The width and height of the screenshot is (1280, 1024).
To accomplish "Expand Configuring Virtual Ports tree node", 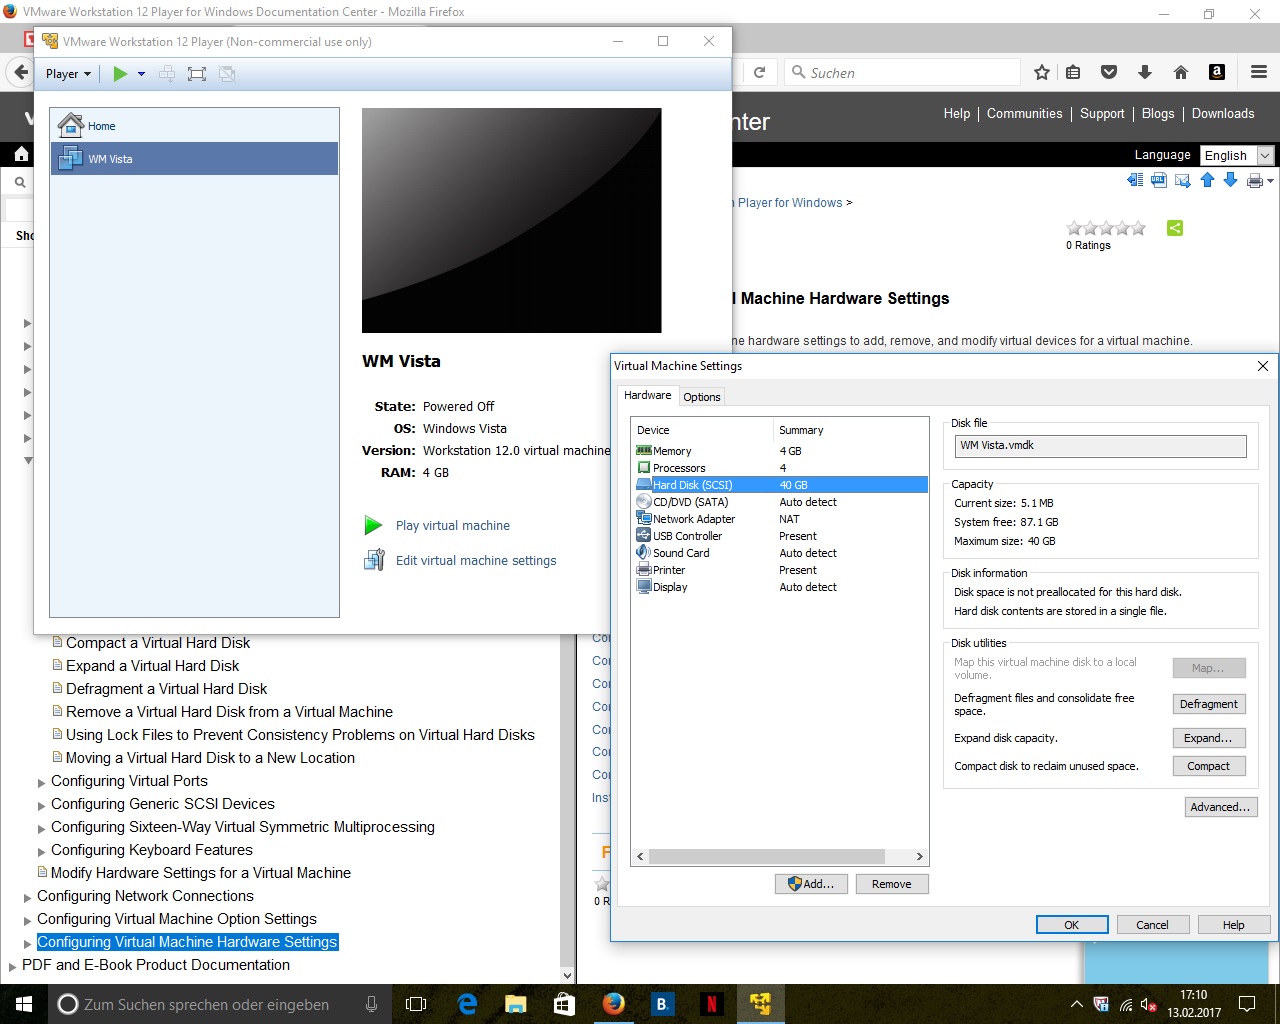I will 42,782.
